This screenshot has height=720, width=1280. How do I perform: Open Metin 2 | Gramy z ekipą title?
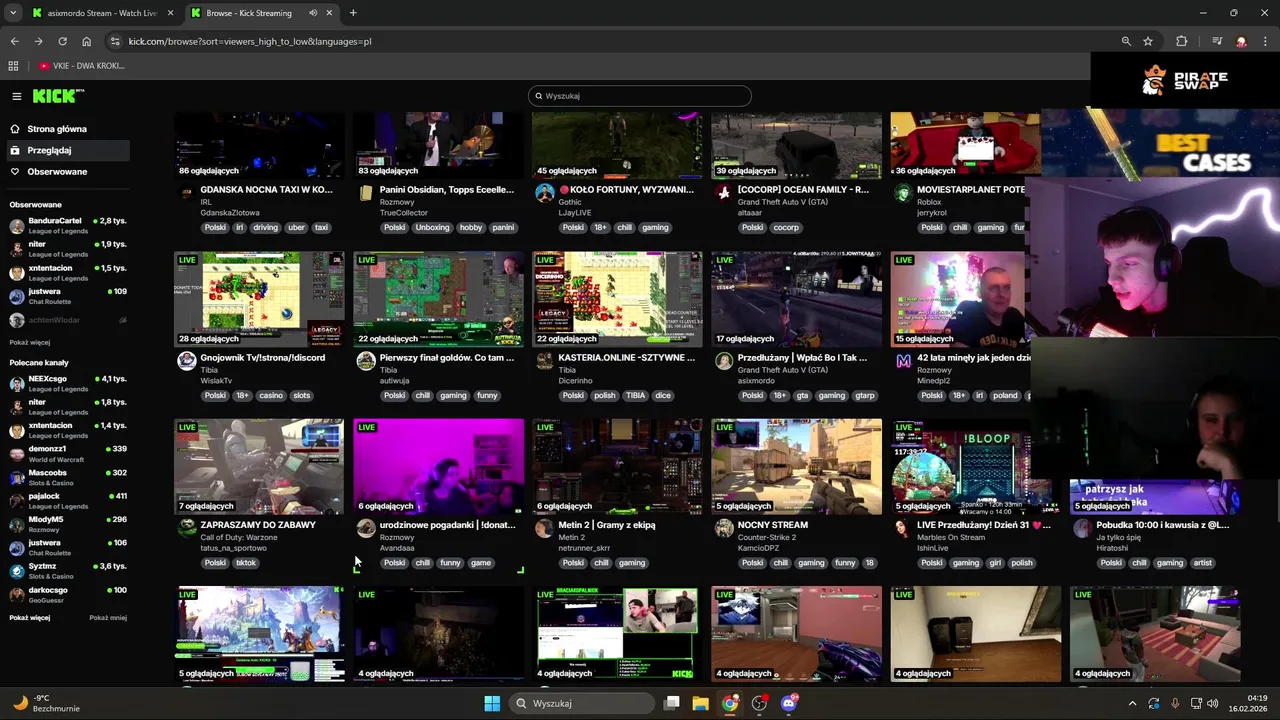pos(606,525)
